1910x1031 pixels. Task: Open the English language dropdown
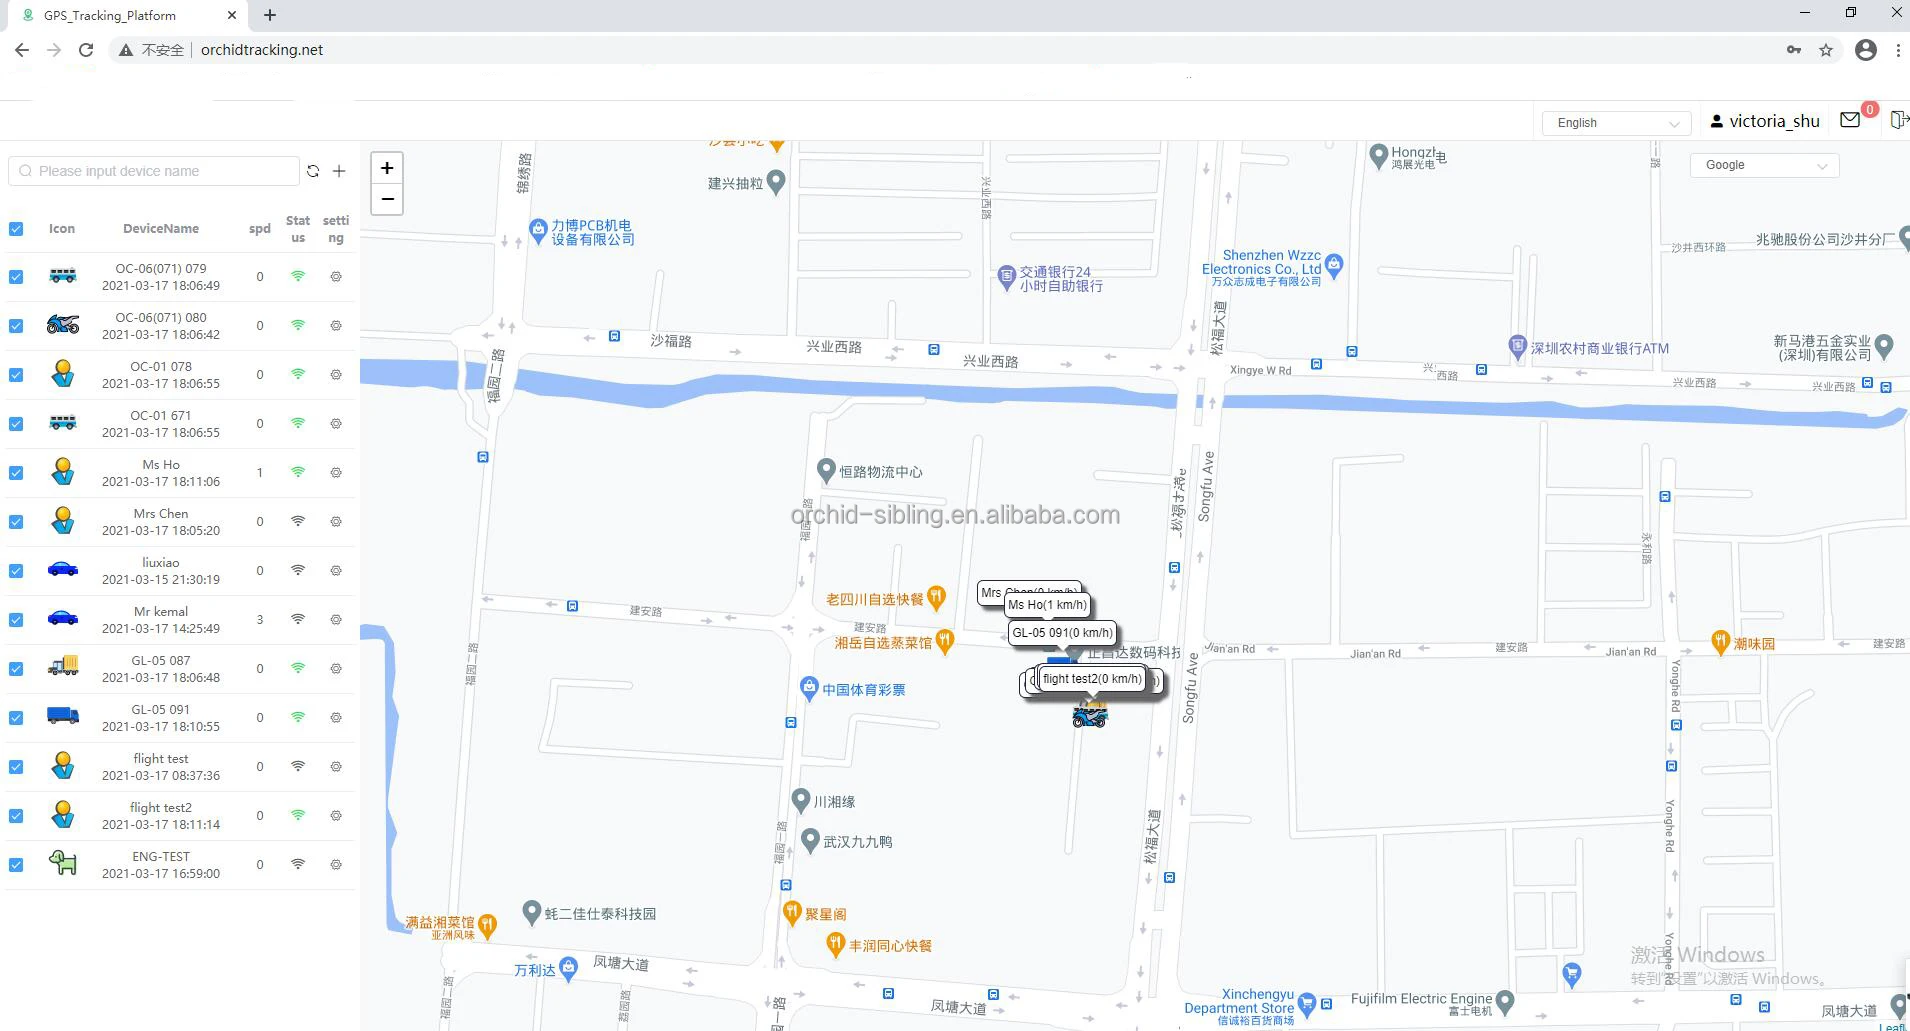coord(1616,122)
